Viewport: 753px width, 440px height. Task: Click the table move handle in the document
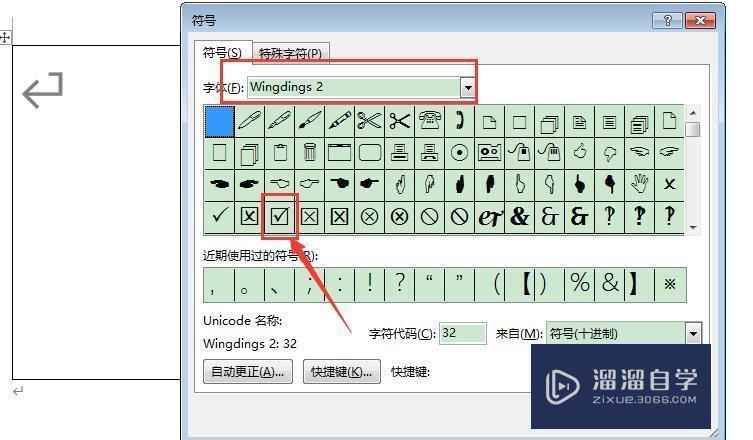(x=5, y=37)
